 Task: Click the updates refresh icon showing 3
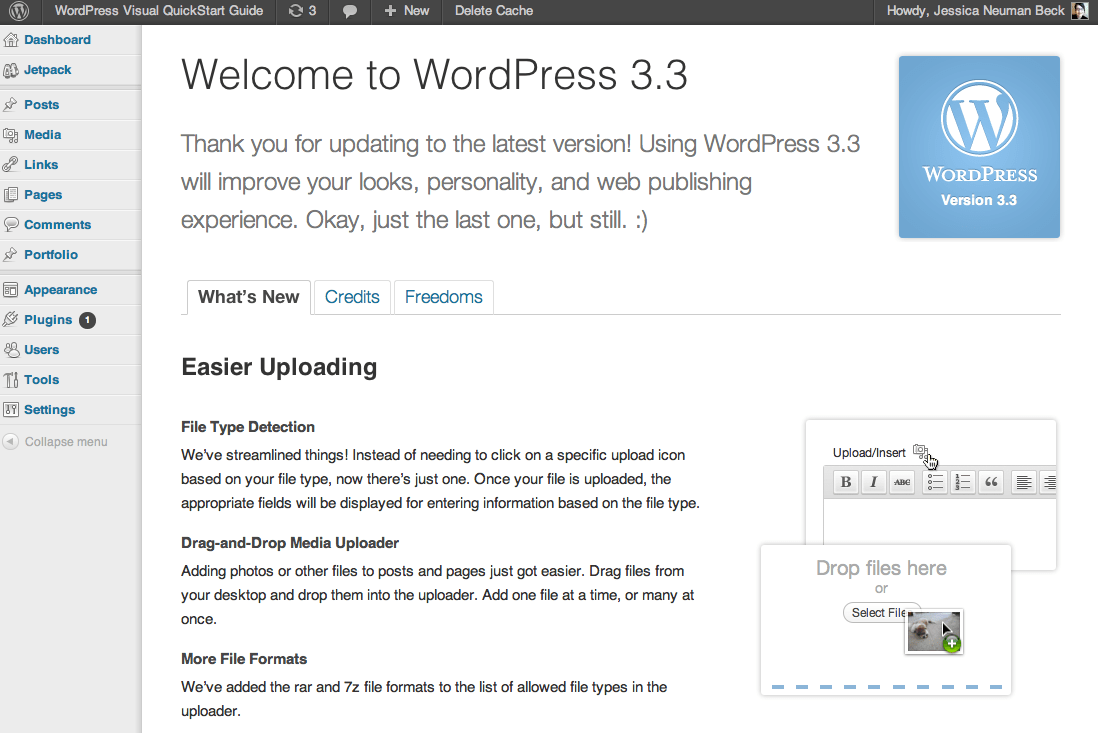[x=296, y=11]
